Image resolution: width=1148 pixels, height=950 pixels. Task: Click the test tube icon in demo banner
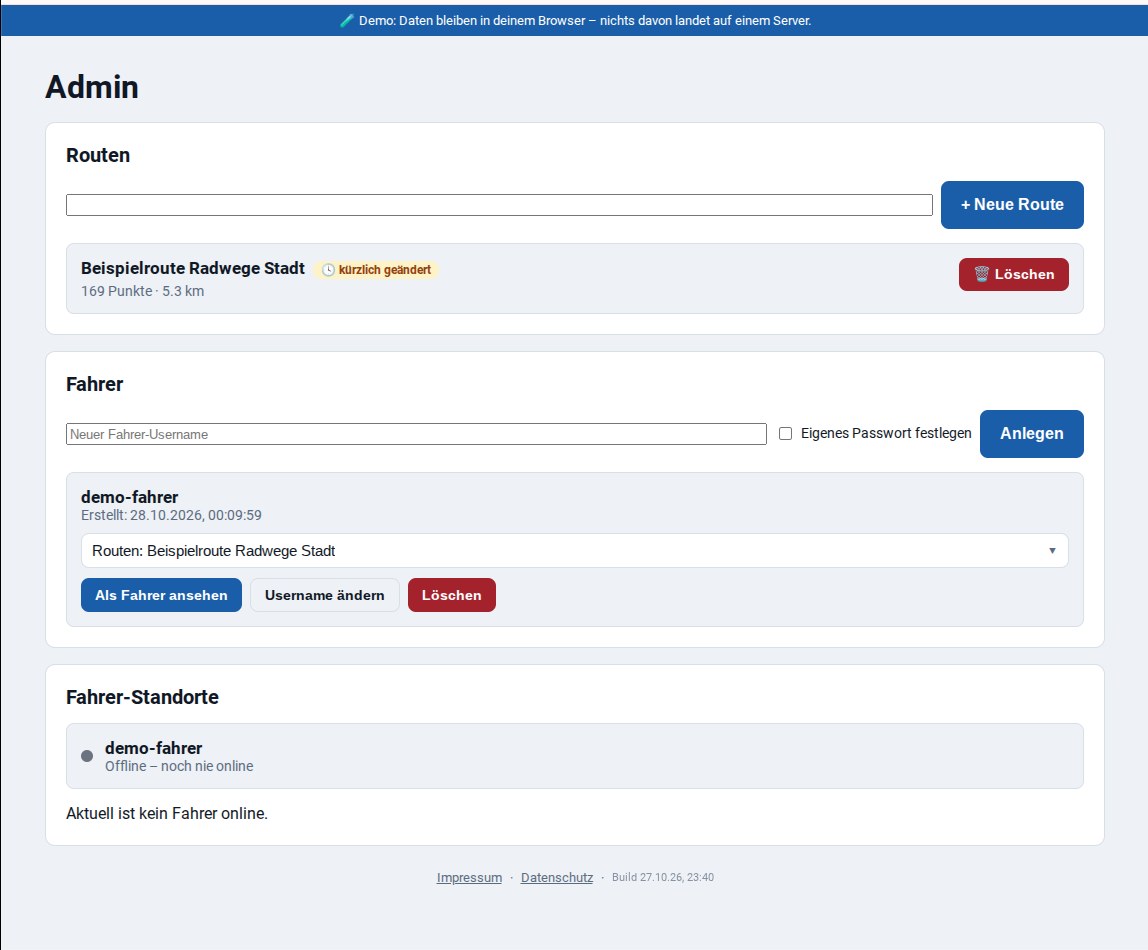pos(347,20)
